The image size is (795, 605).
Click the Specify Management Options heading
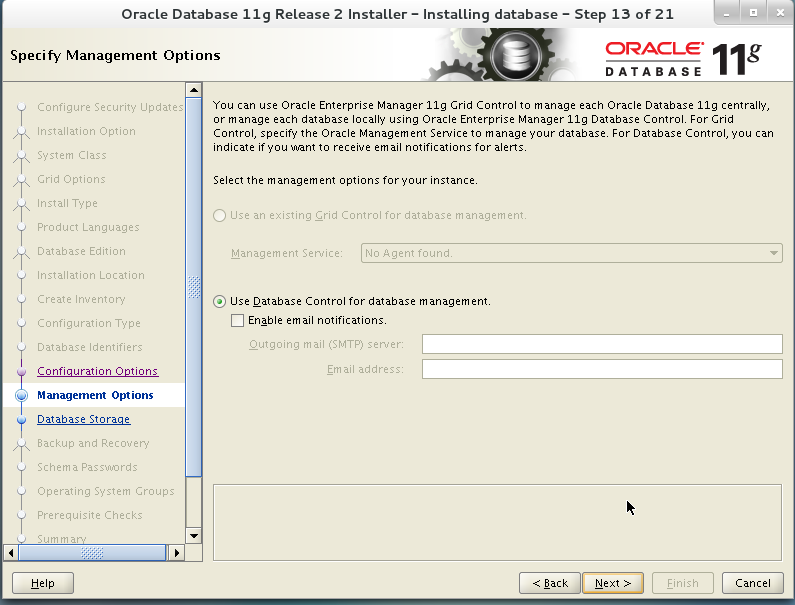click(115, 55)
